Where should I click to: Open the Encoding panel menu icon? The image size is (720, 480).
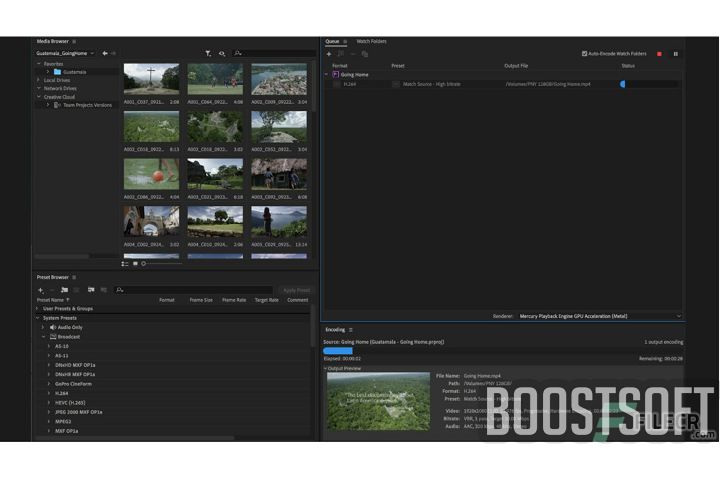pyautogui.click(x=350, y=330)
